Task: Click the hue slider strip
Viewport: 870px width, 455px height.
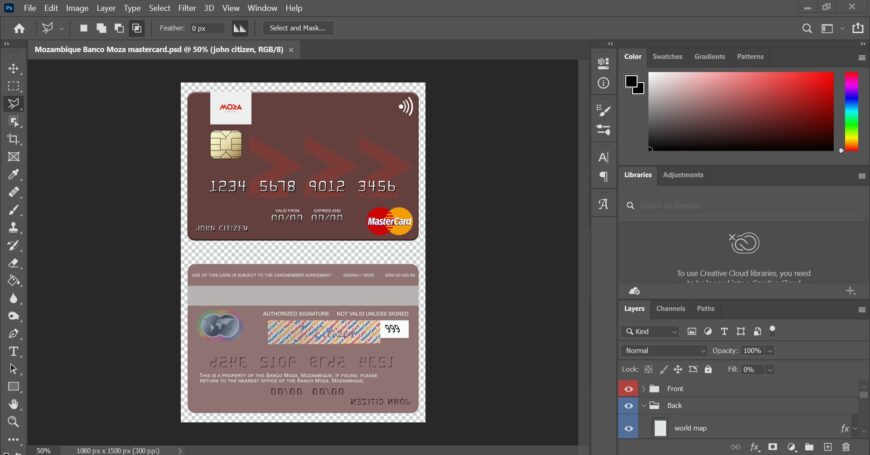Action: (x=851, y=111)
